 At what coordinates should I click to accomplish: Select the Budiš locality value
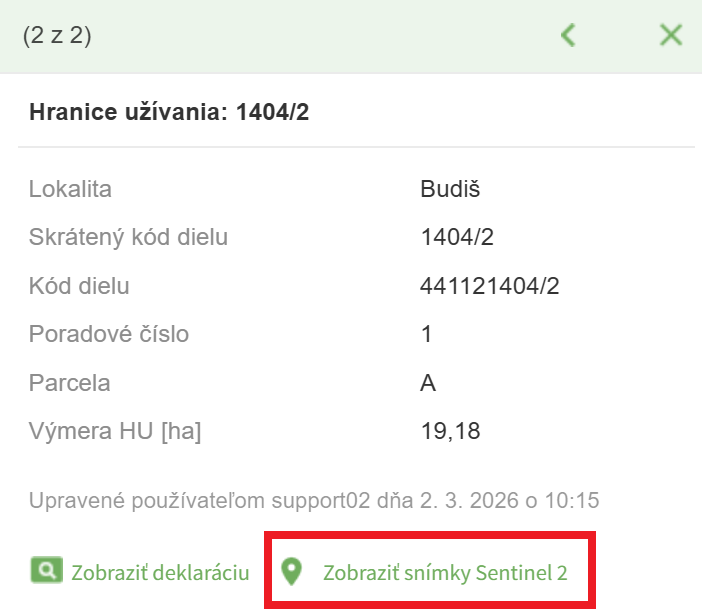click(x=444, y=189)
